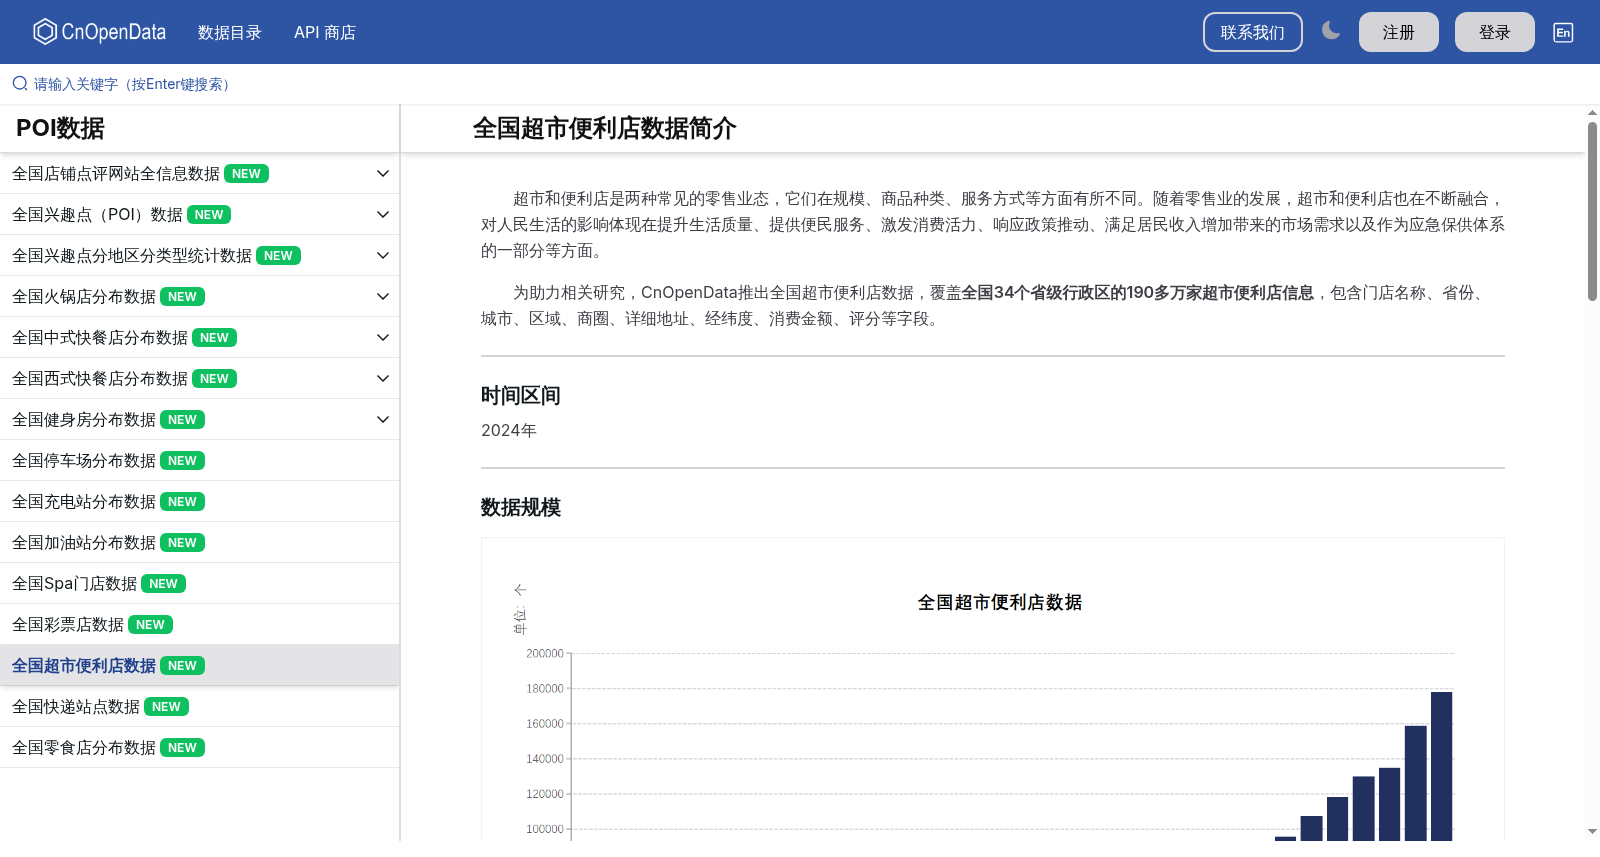Expand 全国兴趣点分地区分类型统计数据 chevron
This screenshot has height=857, width=1600.
(382, 256)
